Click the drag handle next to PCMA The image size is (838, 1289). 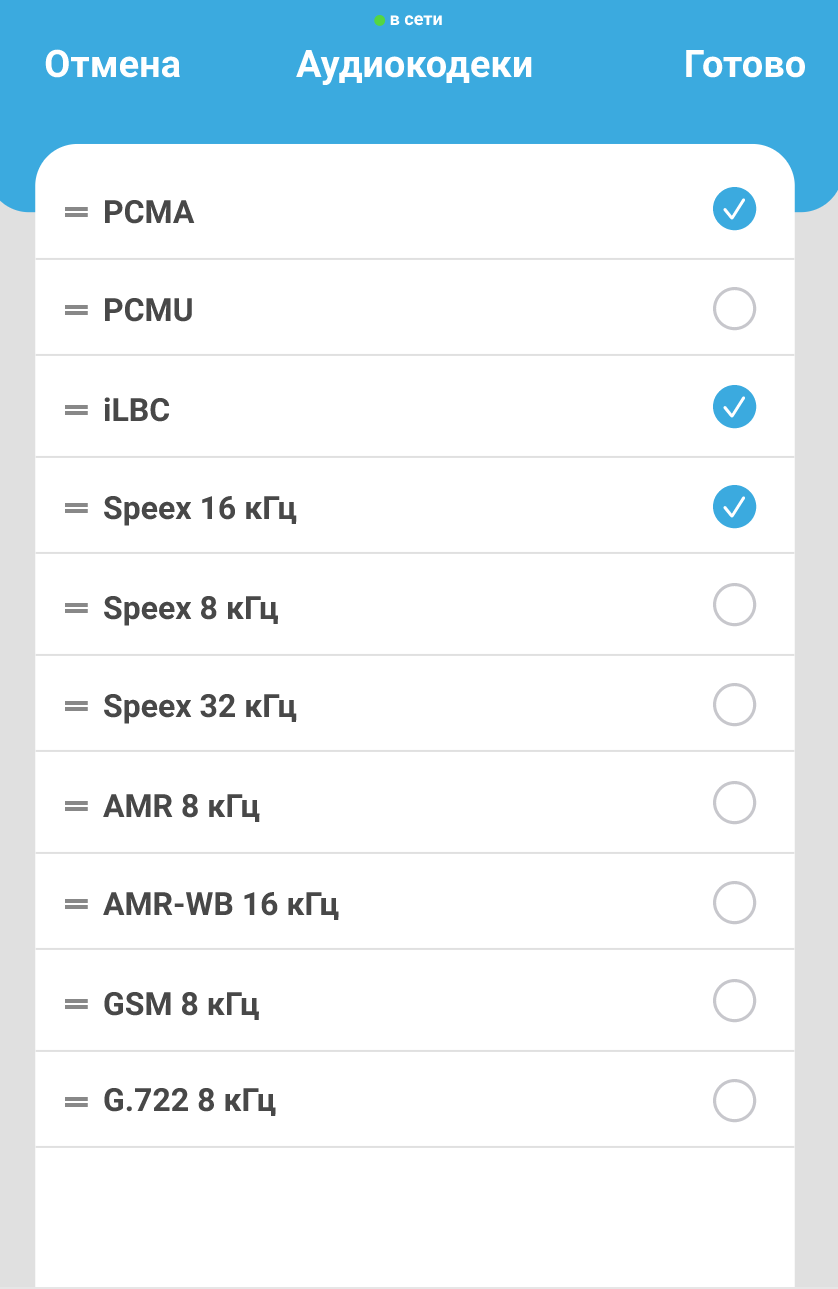tap(76, 212)
